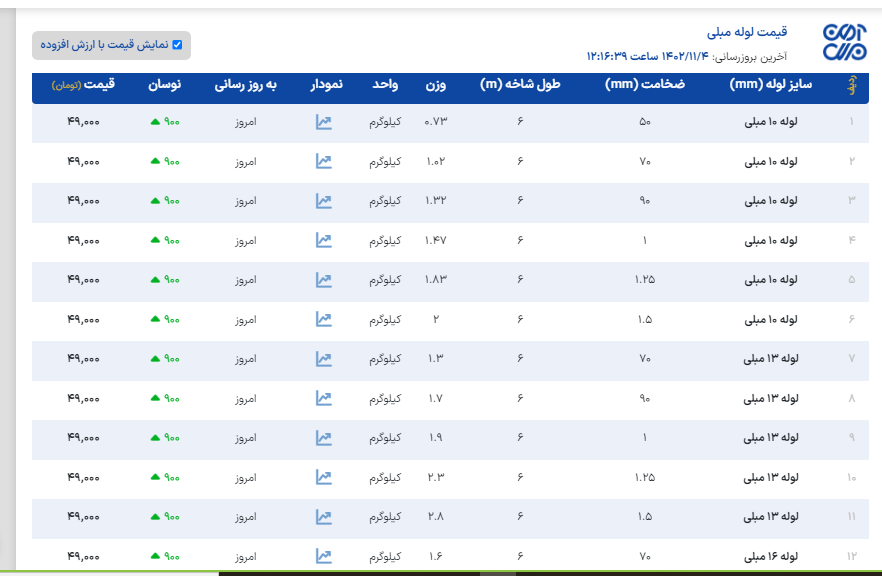Viewport: 882px width, 576px height.
Task: Click the نوسان column header
Action: point(165,85)
